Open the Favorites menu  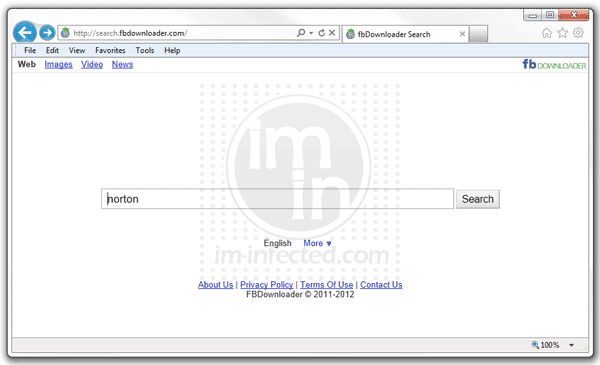(110, 51)
